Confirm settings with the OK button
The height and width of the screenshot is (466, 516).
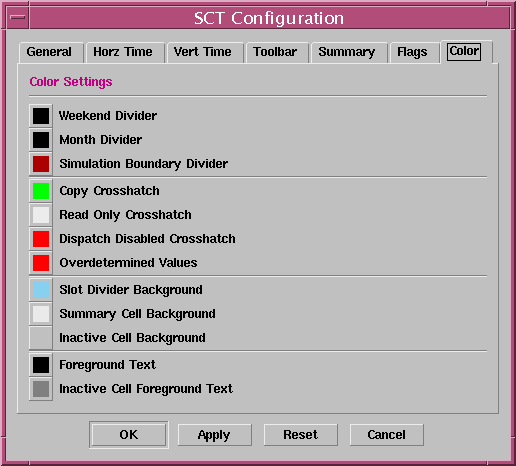(129, 435)
